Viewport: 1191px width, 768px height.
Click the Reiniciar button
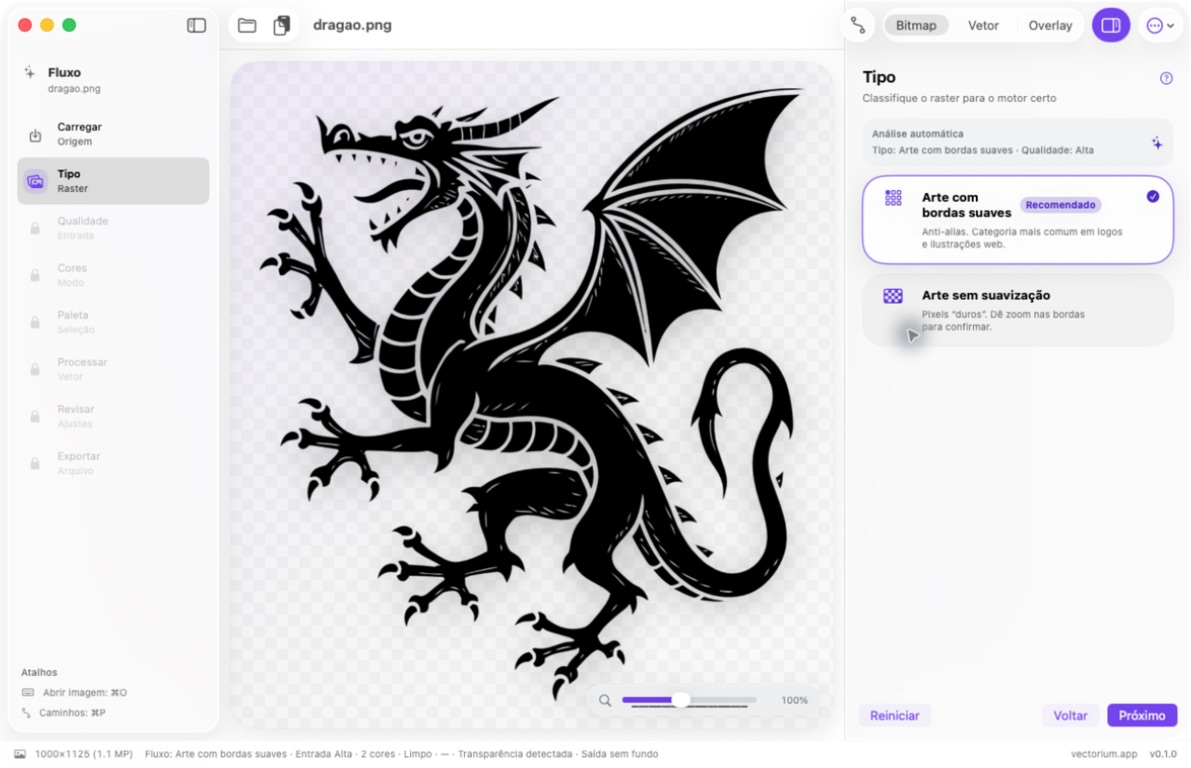coord(894,716)
